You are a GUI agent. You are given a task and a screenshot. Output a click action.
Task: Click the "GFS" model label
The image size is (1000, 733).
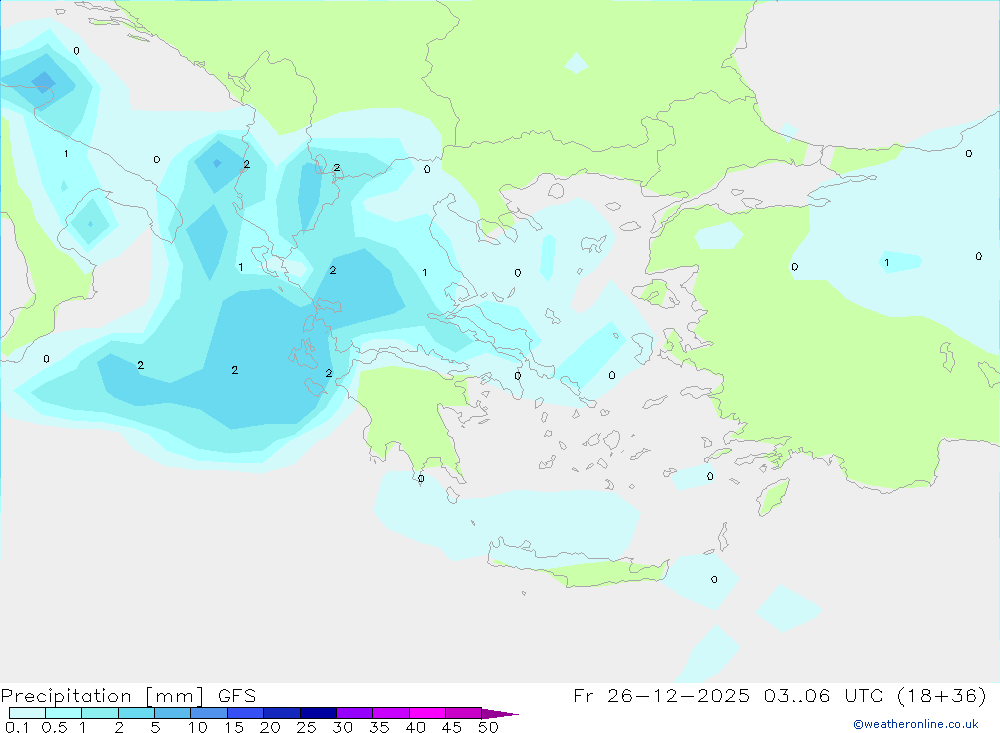(x=237, y=696)
